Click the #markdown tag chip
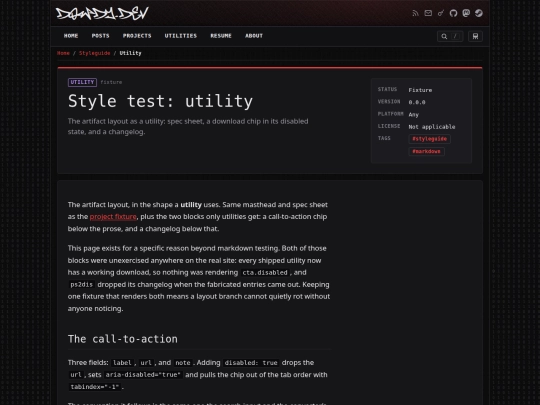The height and width of the screenshot is (405, 540). 426,152
